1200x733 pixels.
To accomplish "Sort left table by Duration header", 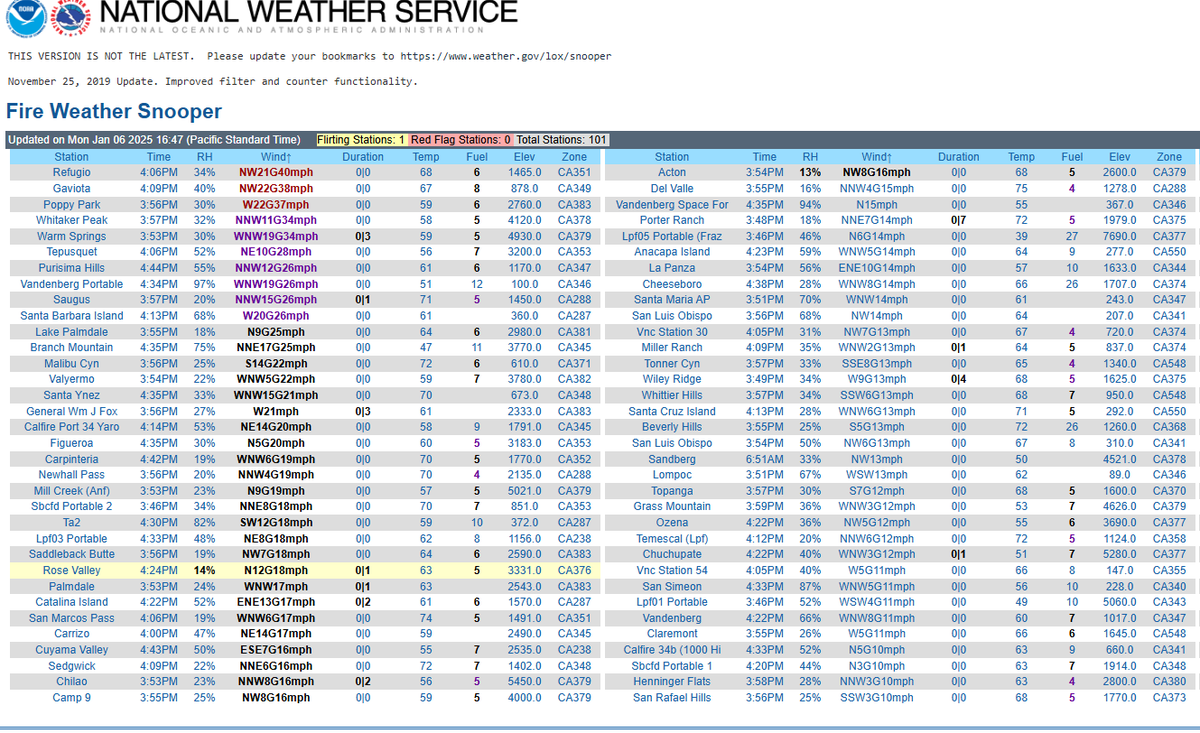I will pyautogui.click(x=363, y=157).
